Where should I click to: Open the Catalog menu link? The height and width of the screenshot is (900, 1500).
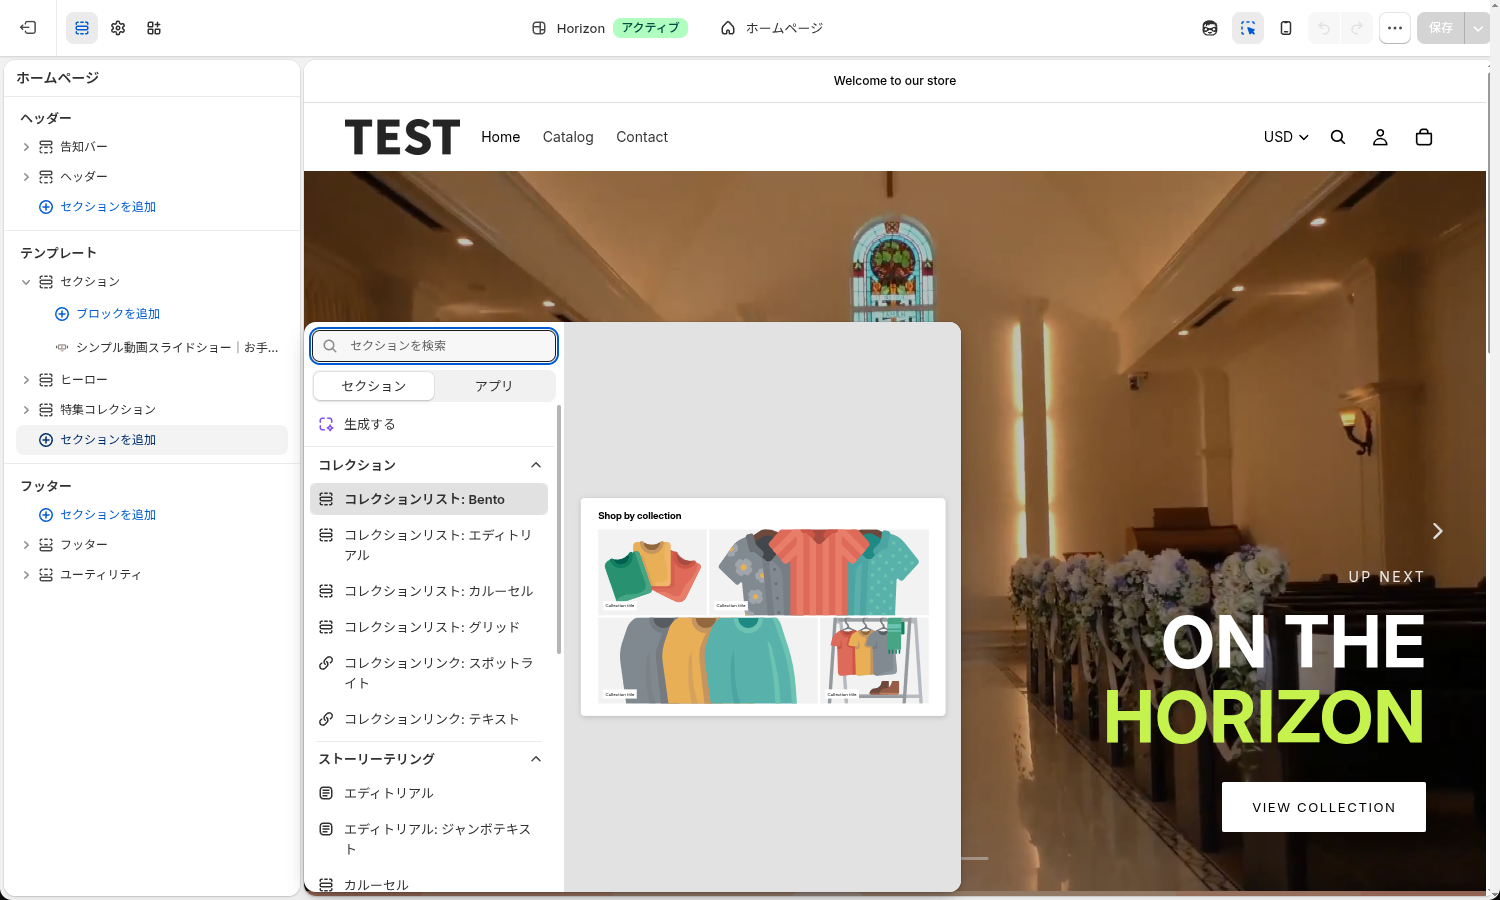point(568,137)
